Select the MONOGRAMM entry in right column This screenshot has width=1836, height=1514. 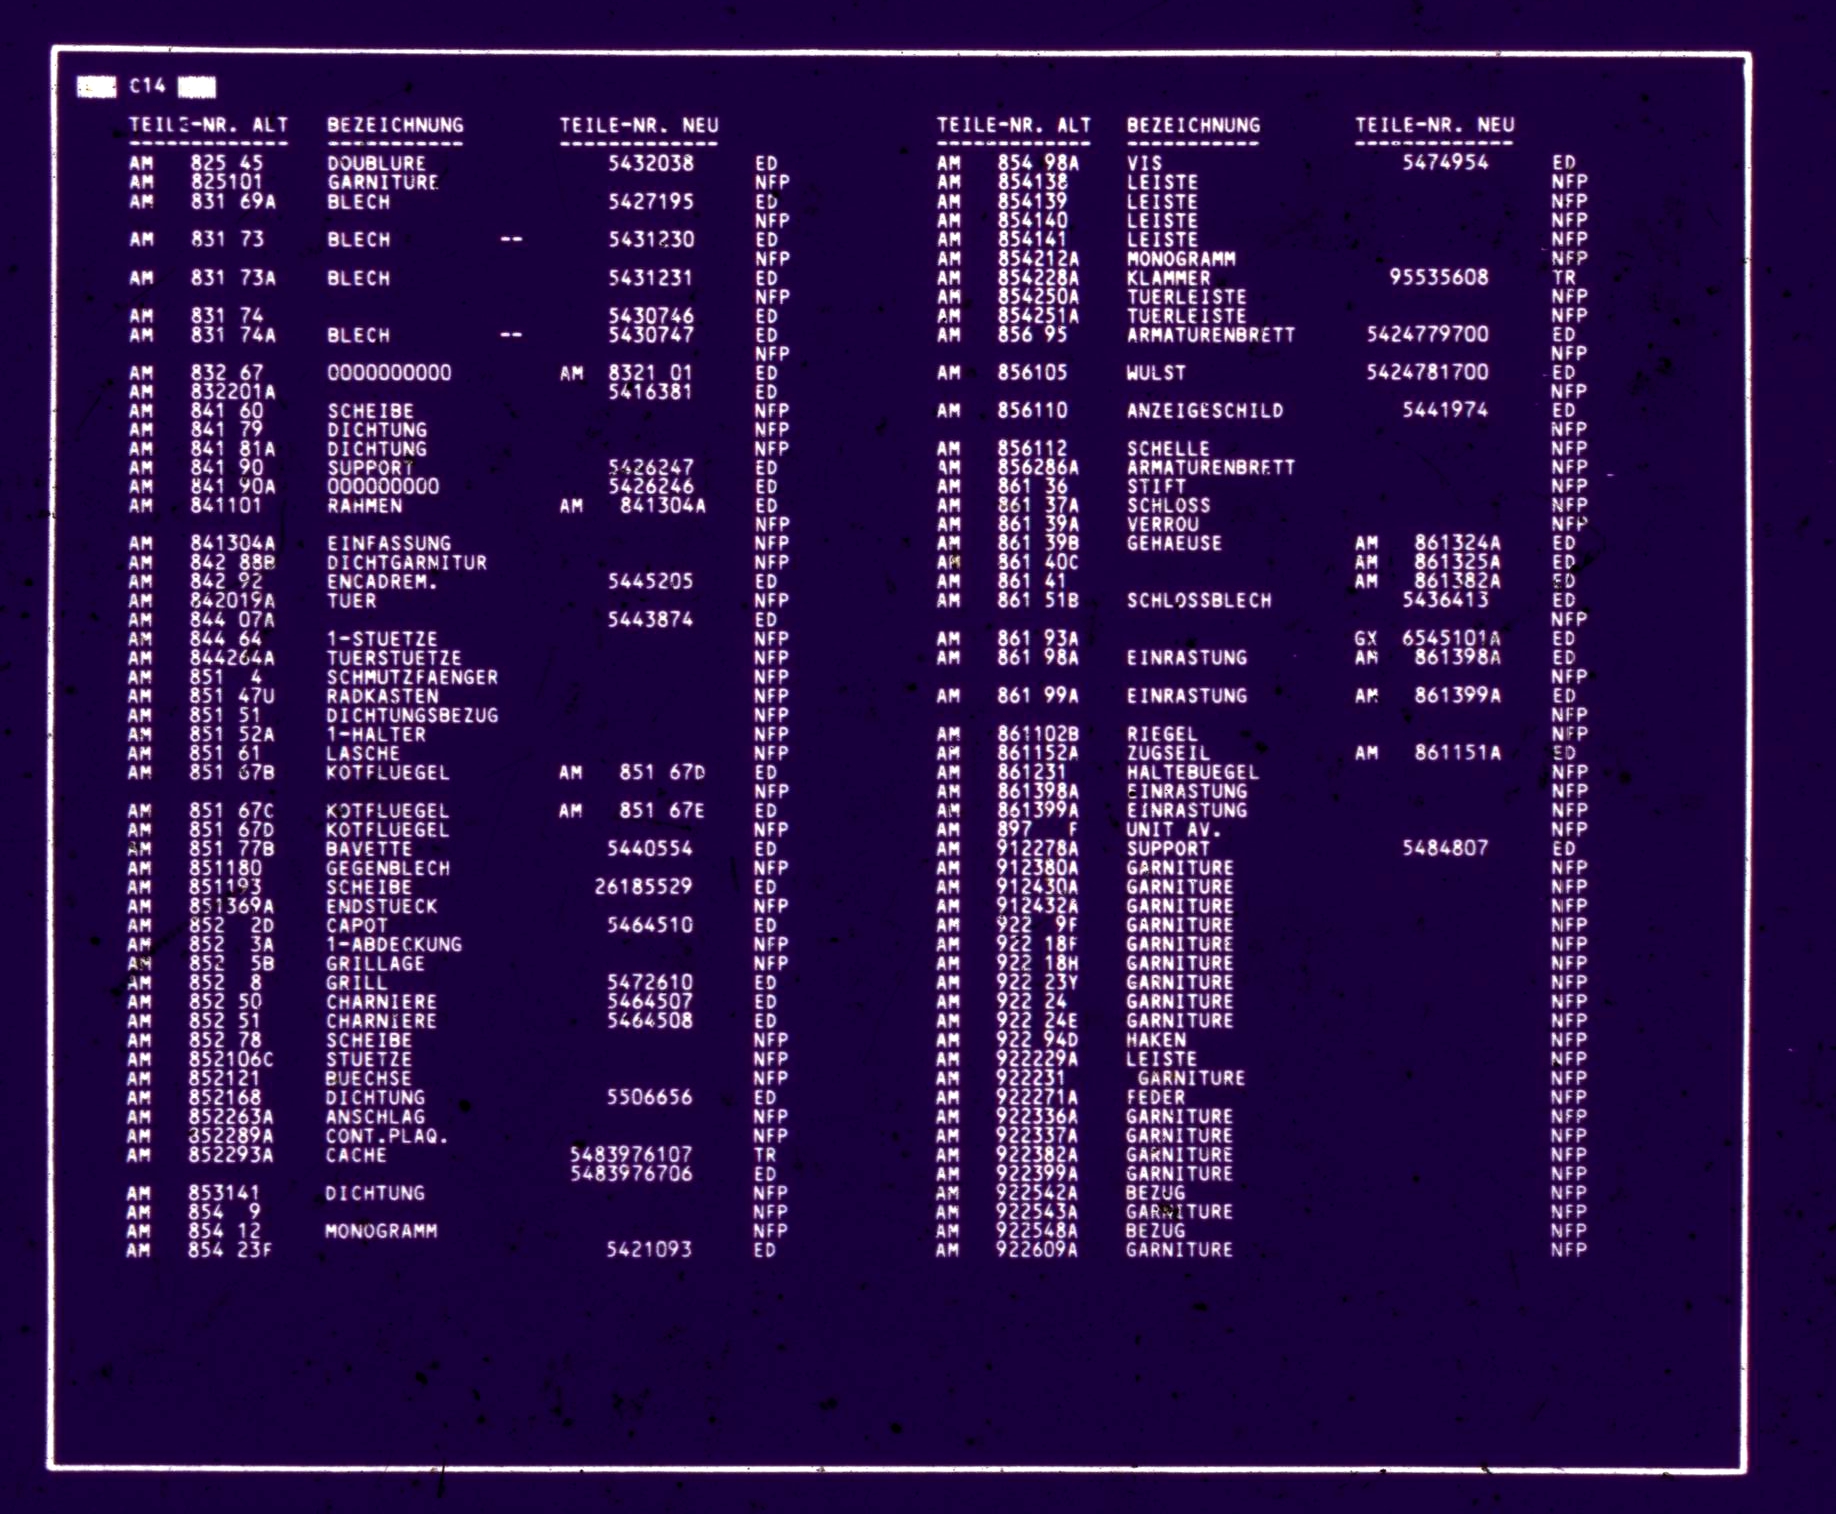tap(1181, 259)
